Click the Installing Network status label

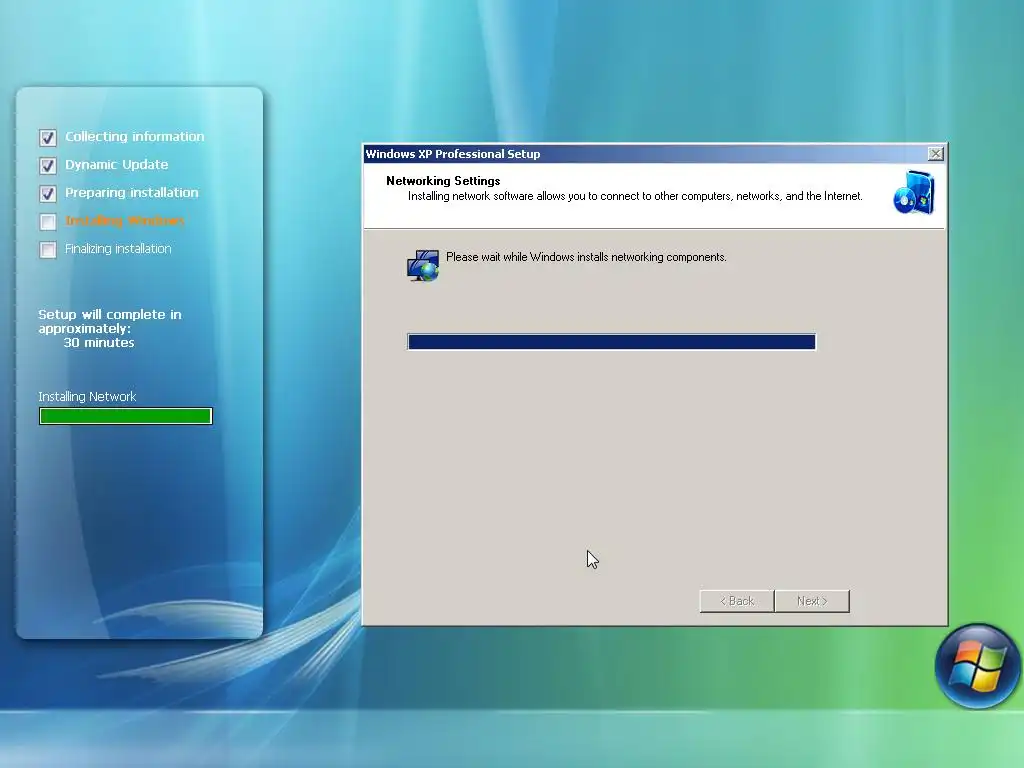pos(87,396)
